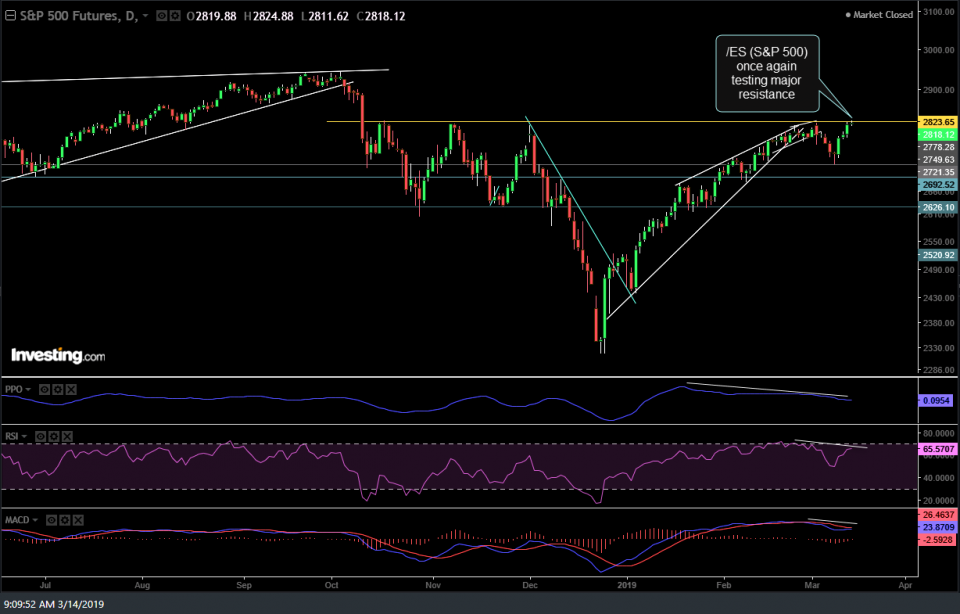Click the Market Closed status label
960x614 pixels.
884,14
